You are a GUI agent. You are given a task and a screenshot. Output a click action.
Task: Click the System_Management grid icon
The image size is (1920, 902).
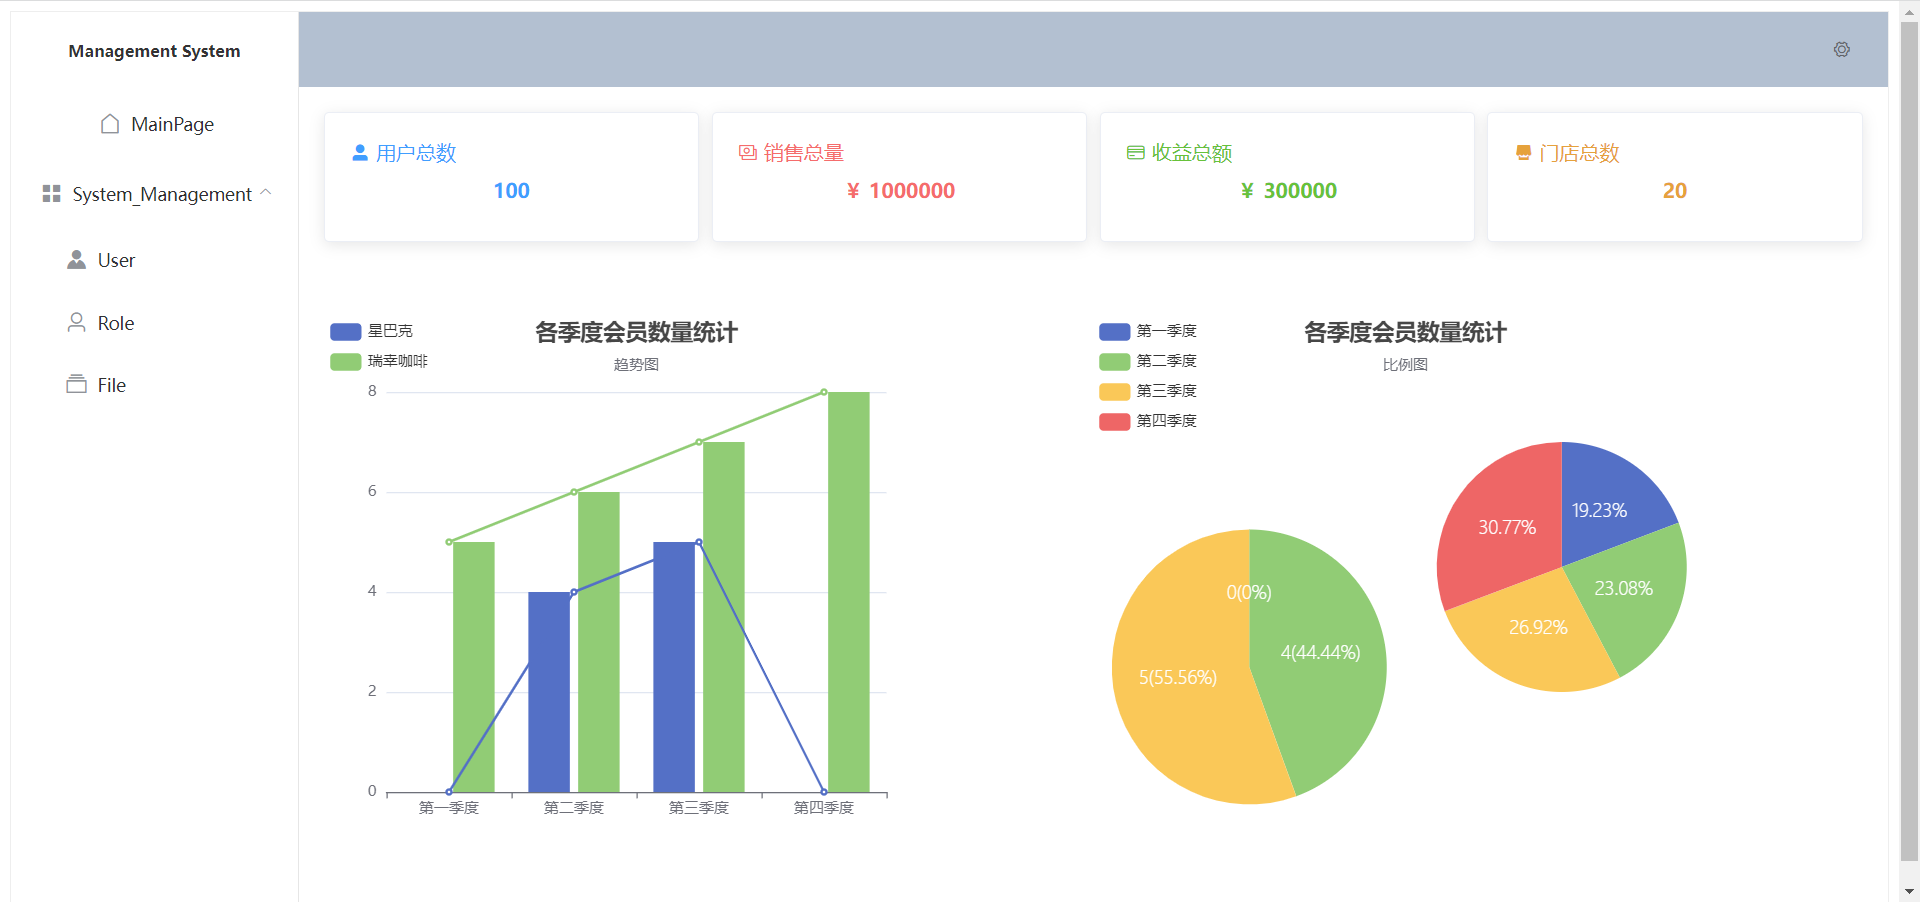[51, 193]
